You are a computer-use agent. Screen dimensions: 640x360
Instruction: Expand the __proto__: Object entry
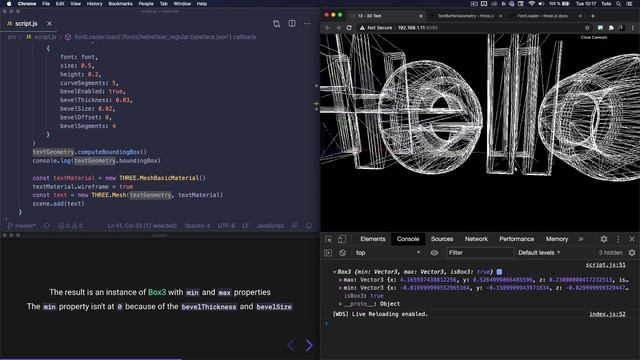[340, 304]
